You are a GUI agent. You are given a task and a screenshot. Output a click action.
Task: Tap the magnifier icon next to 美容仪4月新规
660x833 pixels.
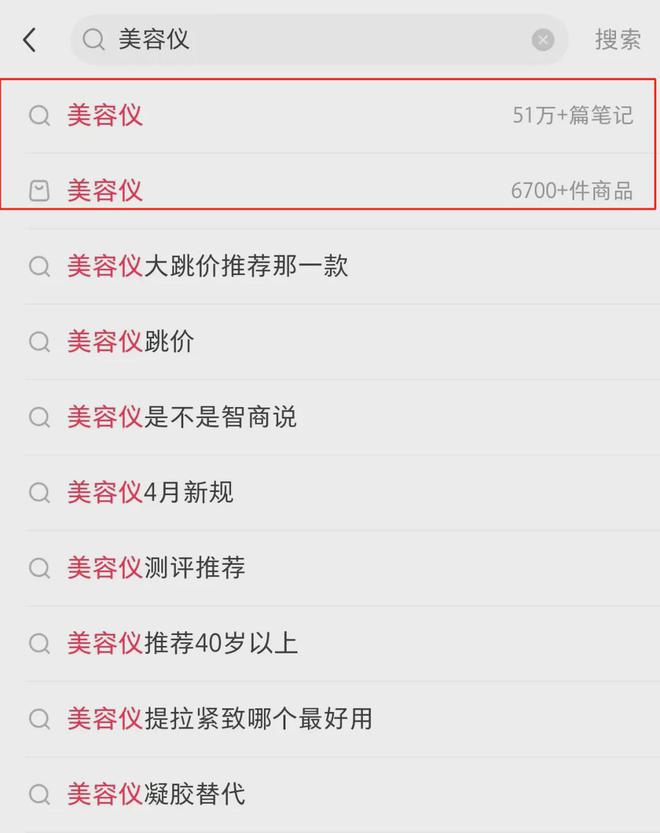[39, 492]
